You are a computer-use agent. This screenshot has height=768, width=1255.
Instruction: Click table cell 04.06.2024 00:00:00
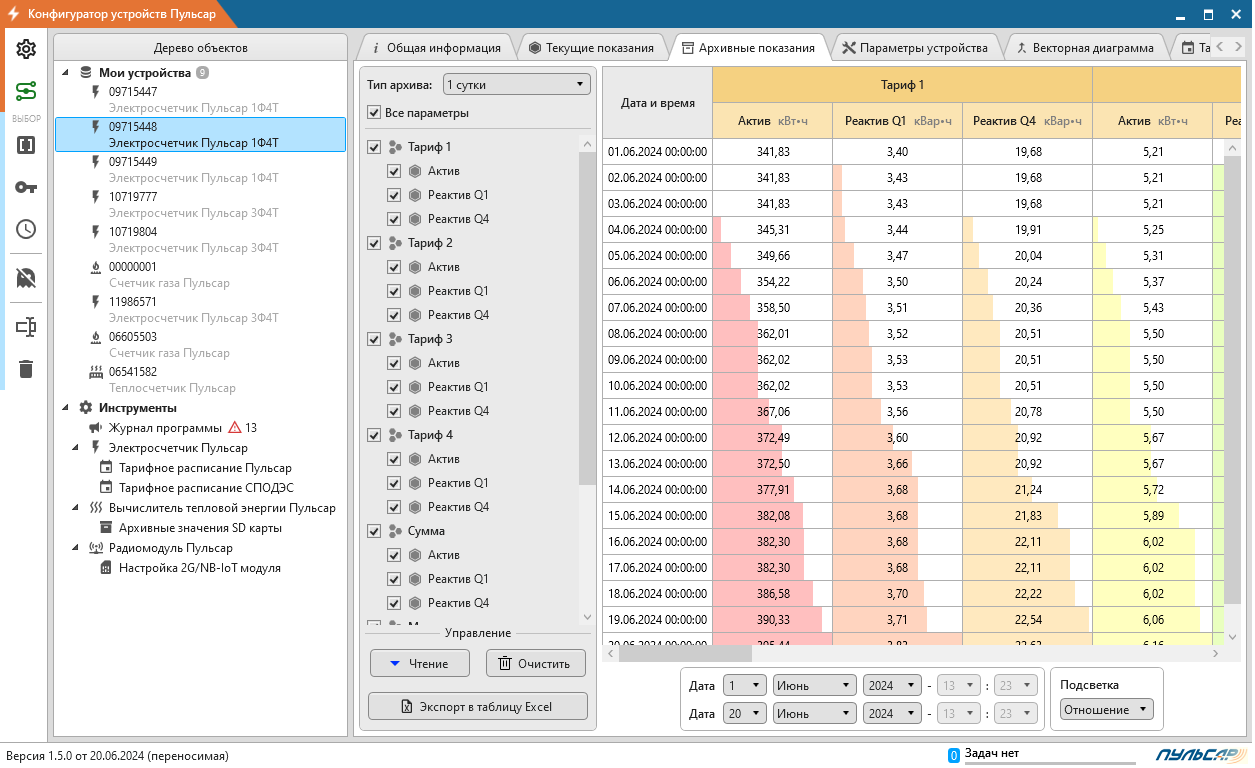(x=658, y=230)
